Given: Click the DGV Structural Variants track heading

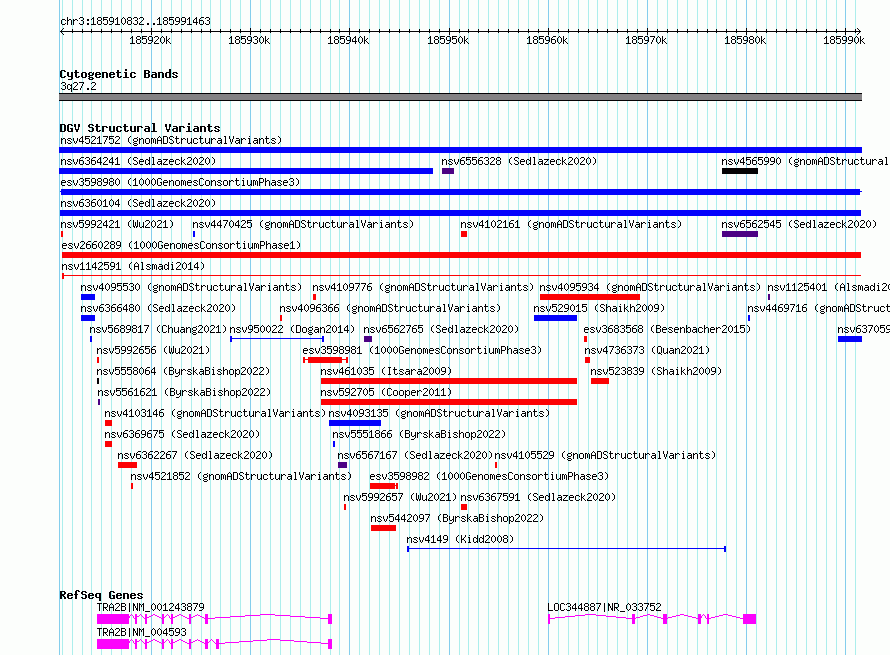Looking at the screenshot, I should 140,128.
